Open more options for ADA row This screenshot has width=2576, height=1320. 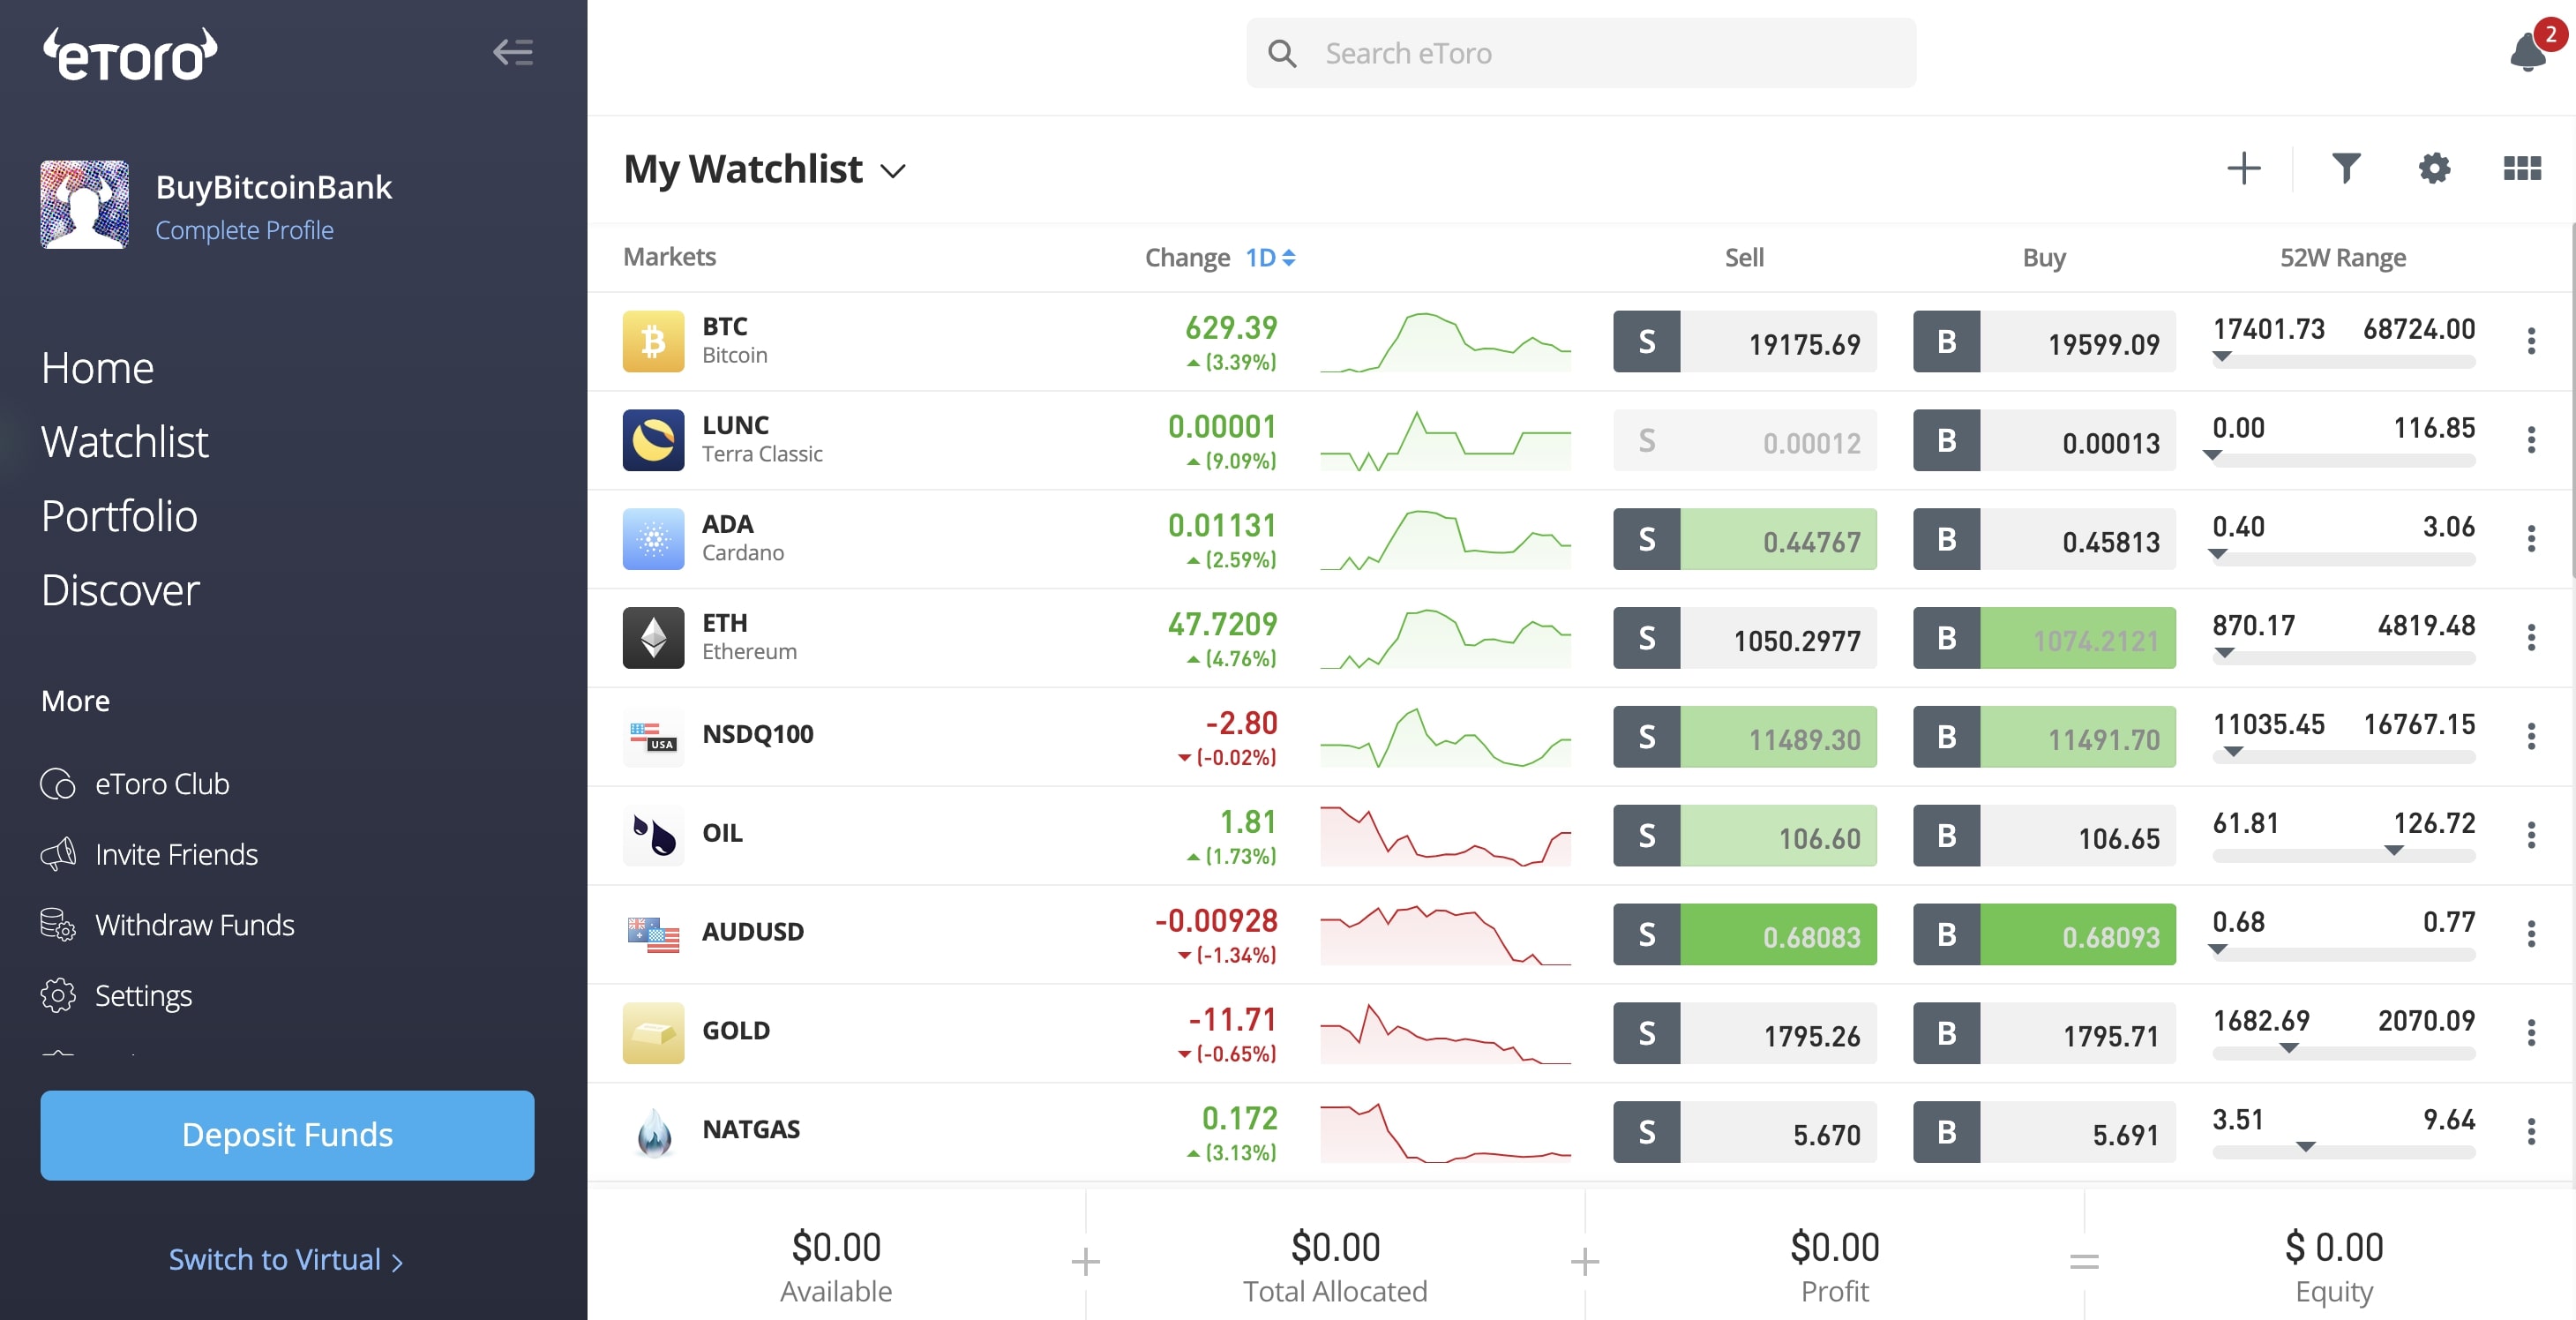pos(2531,539)
